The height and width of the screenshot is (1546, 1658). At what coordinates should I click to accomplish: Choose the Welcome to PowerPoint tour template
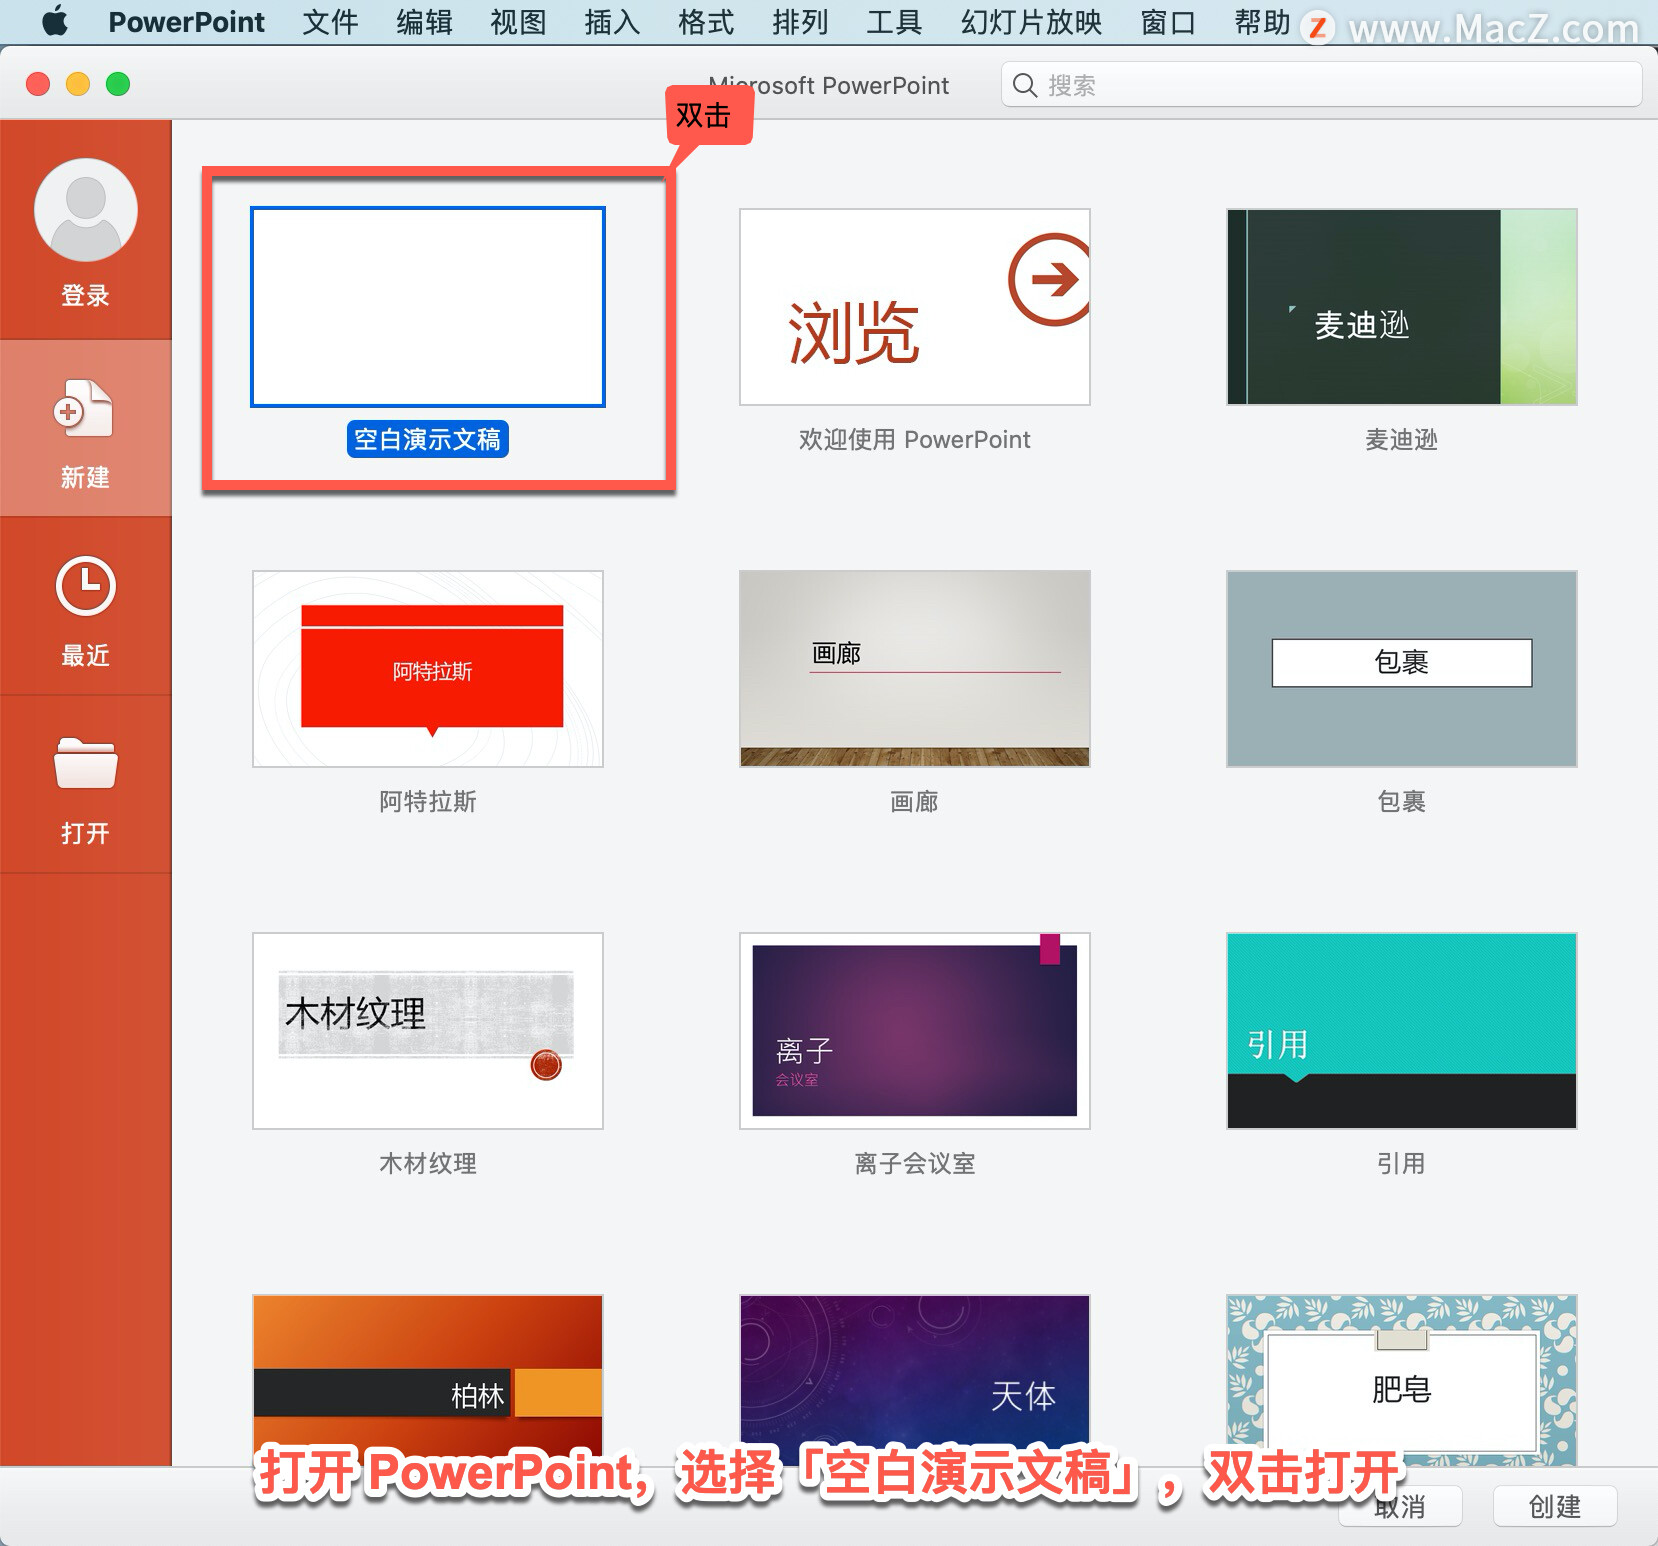click(915, 307)
